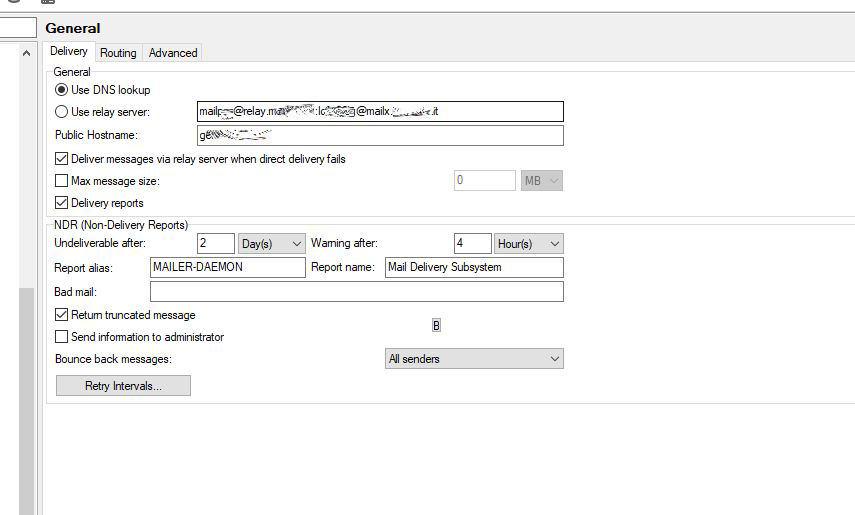This screenshot has height=515, width=855.
Task: Select the Use DNS lookup radio button
Action: [62, 90]
